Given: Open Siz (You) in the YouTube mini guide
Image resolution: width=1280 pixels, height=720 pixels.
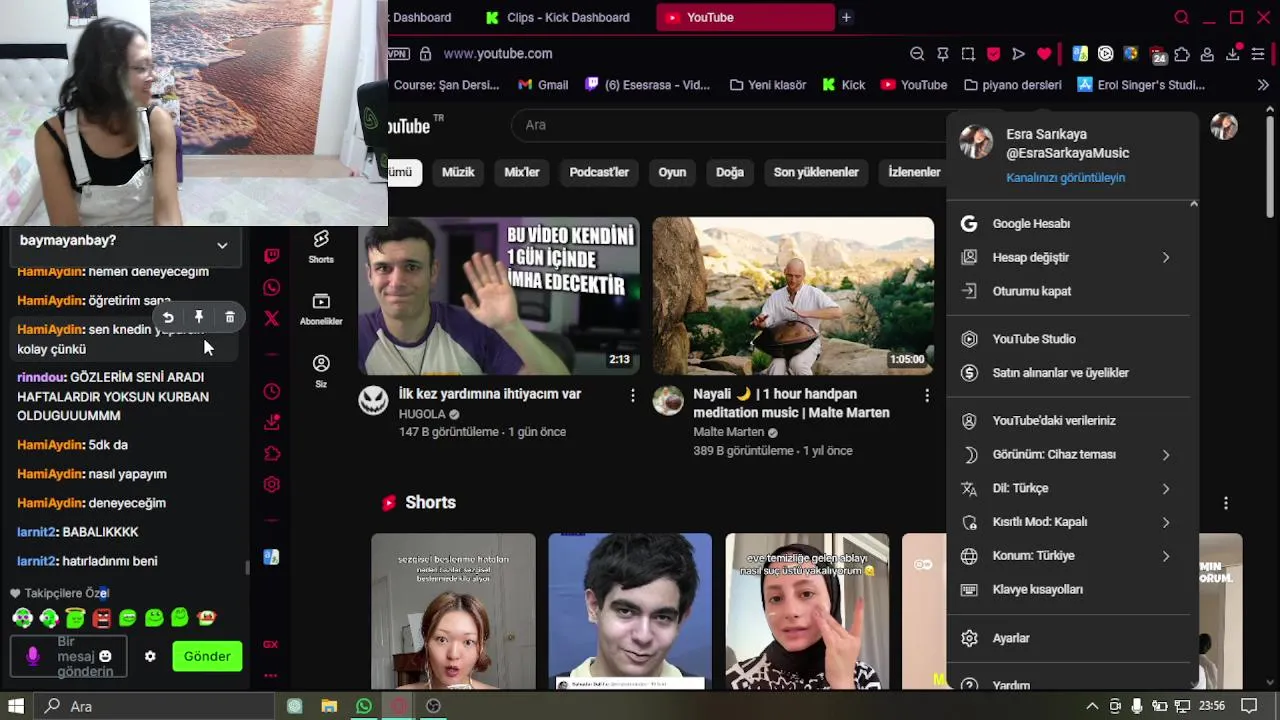Looking at the screenshot, I should tap(321, 371).
